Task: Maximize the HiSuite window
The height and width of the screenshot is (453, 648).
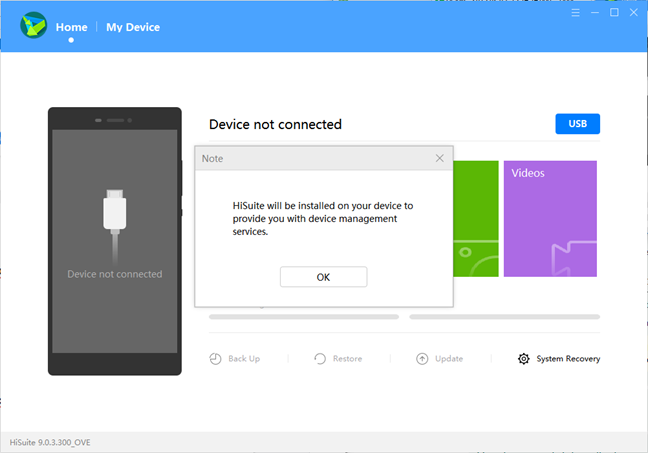Action: (614, 13)
